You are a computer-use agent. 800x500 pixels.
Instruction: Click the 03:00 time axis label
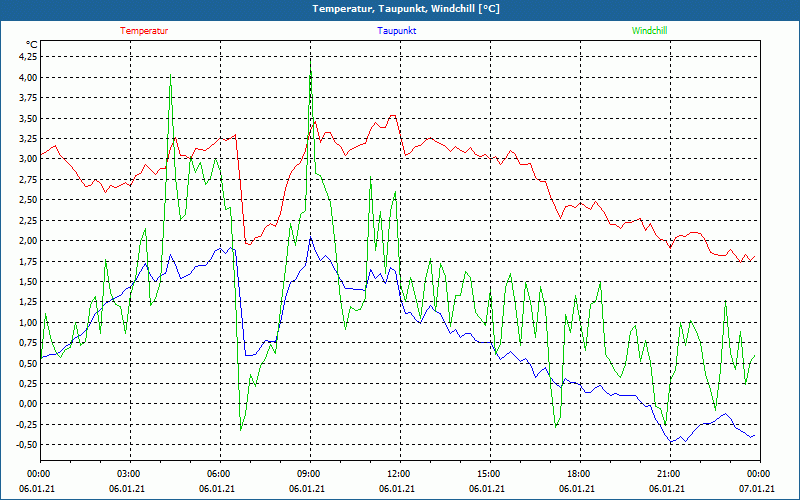tap(129, 473)
